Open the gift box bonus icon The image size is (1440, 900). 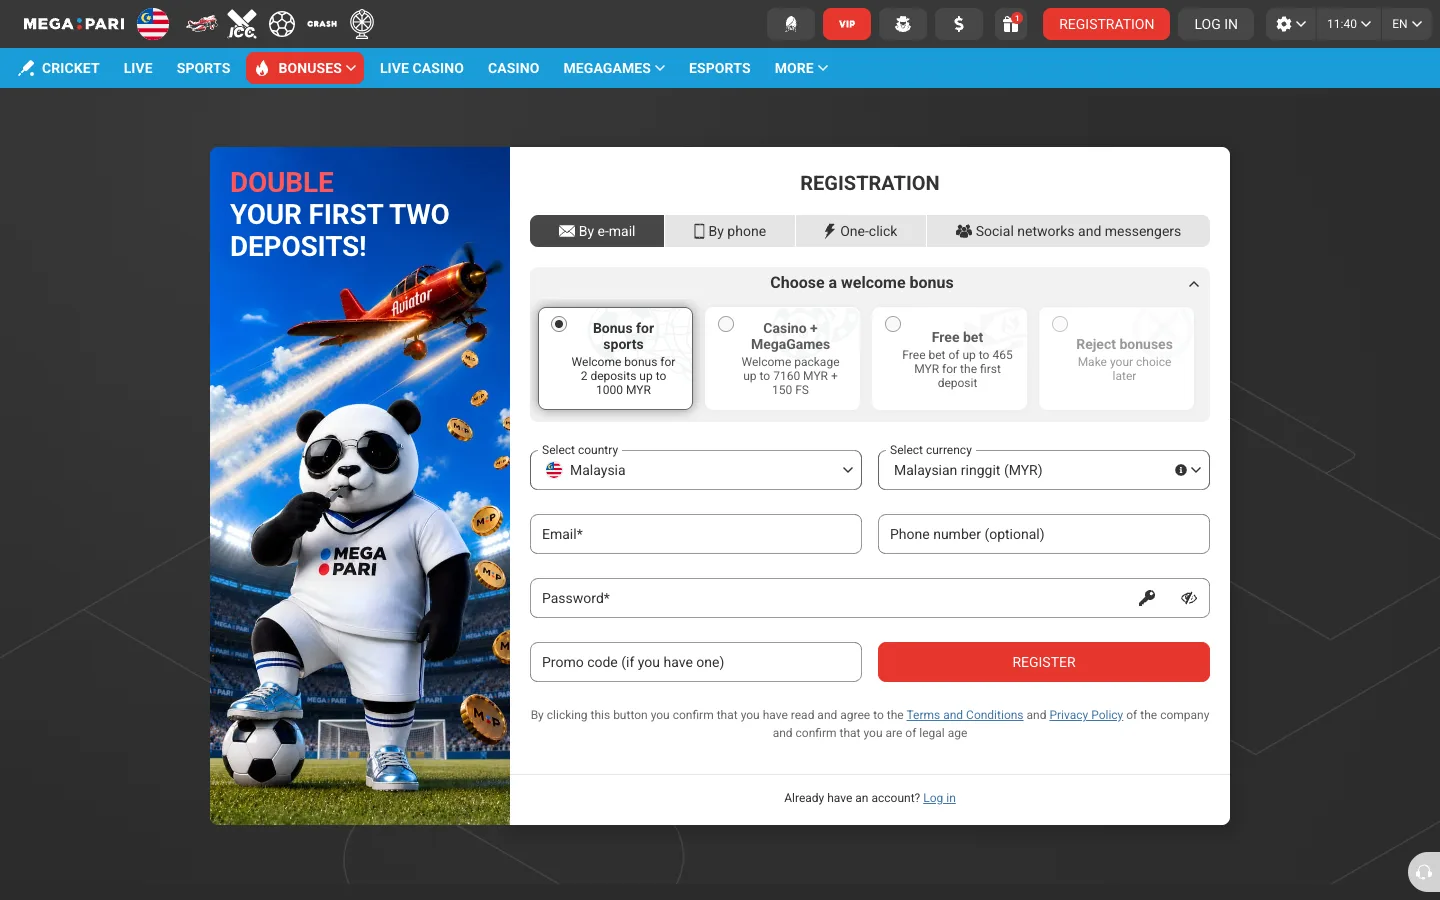(x=1011, y=24)
